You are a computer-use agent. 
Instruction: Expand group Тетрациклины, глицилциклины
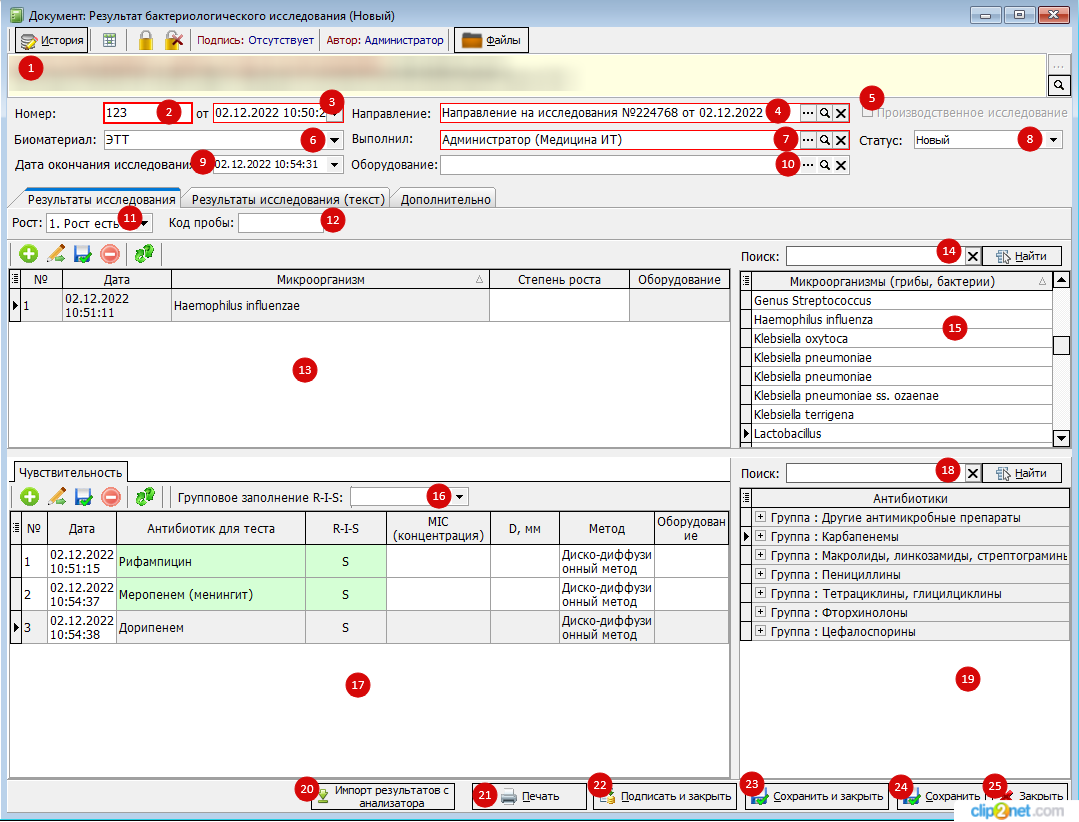point(760,593)
